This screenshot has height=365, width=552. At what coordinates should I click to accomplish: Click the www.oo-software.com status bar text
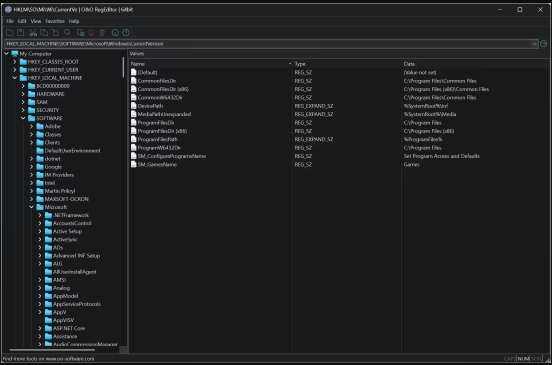coord(70,359)
